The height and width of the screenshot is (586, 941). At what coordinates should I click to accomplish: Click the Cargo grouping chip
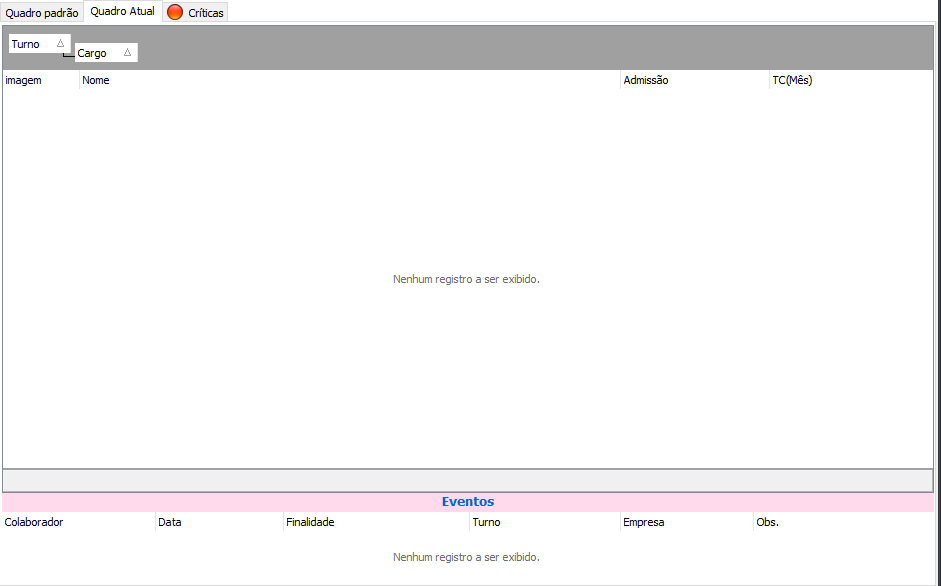point(93,53)
